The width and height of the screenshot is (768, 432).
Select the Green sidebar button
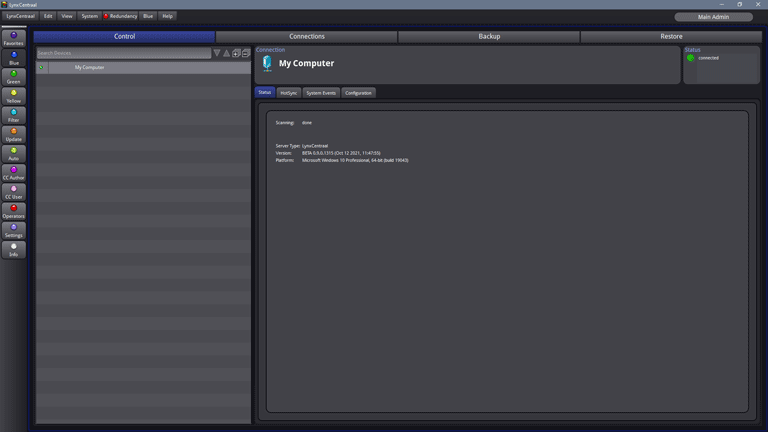pos(13,77)
